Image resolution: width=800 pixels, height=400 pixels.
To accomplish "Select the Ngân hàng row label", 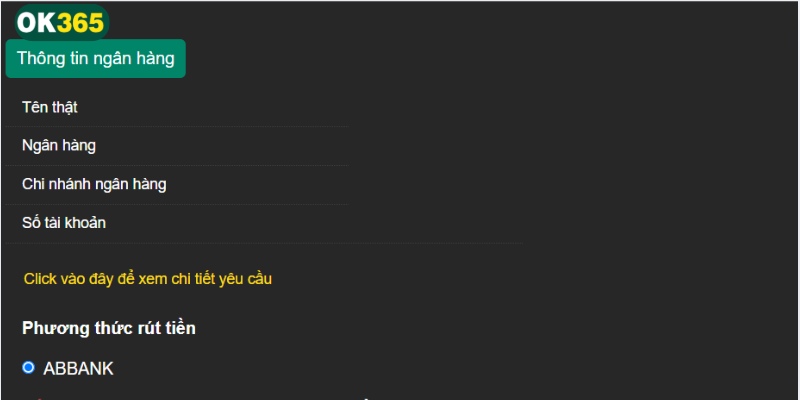I will [59, 146].
